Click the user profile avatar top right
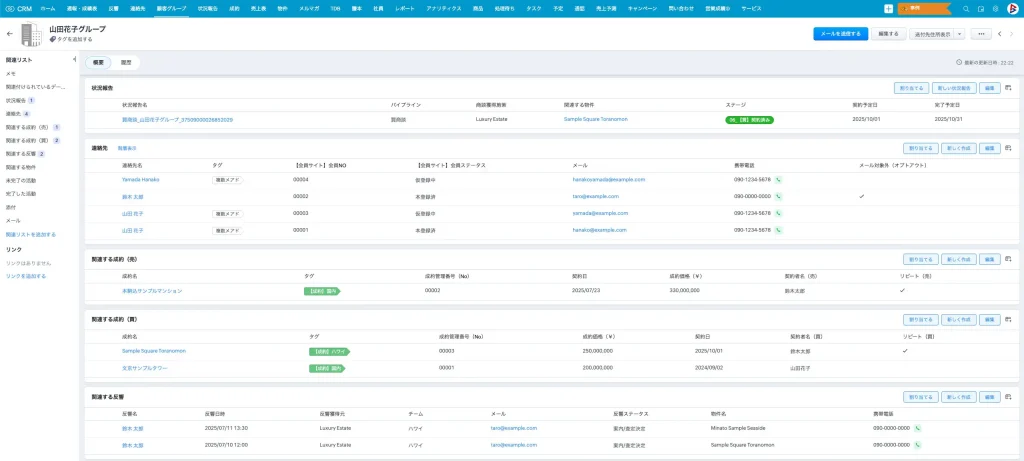 point(1011,7)
